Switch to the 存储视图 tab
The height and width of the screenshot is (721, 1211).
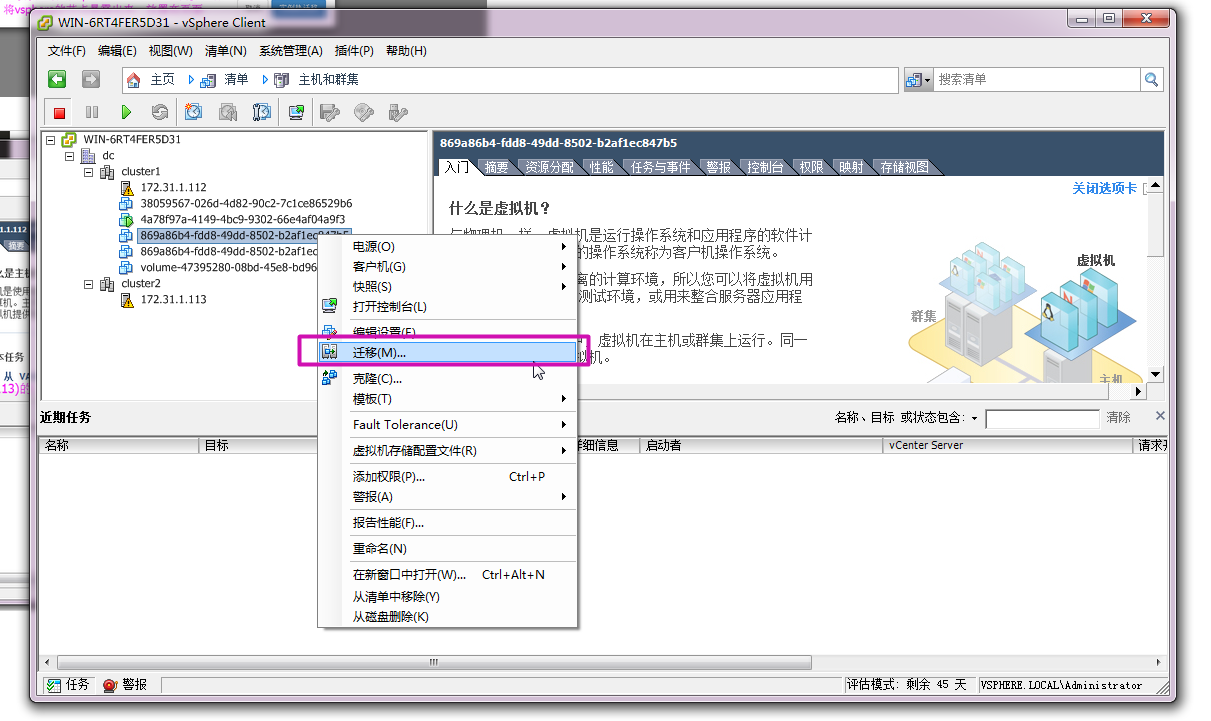pyautogui.click(x=904, y=167)
